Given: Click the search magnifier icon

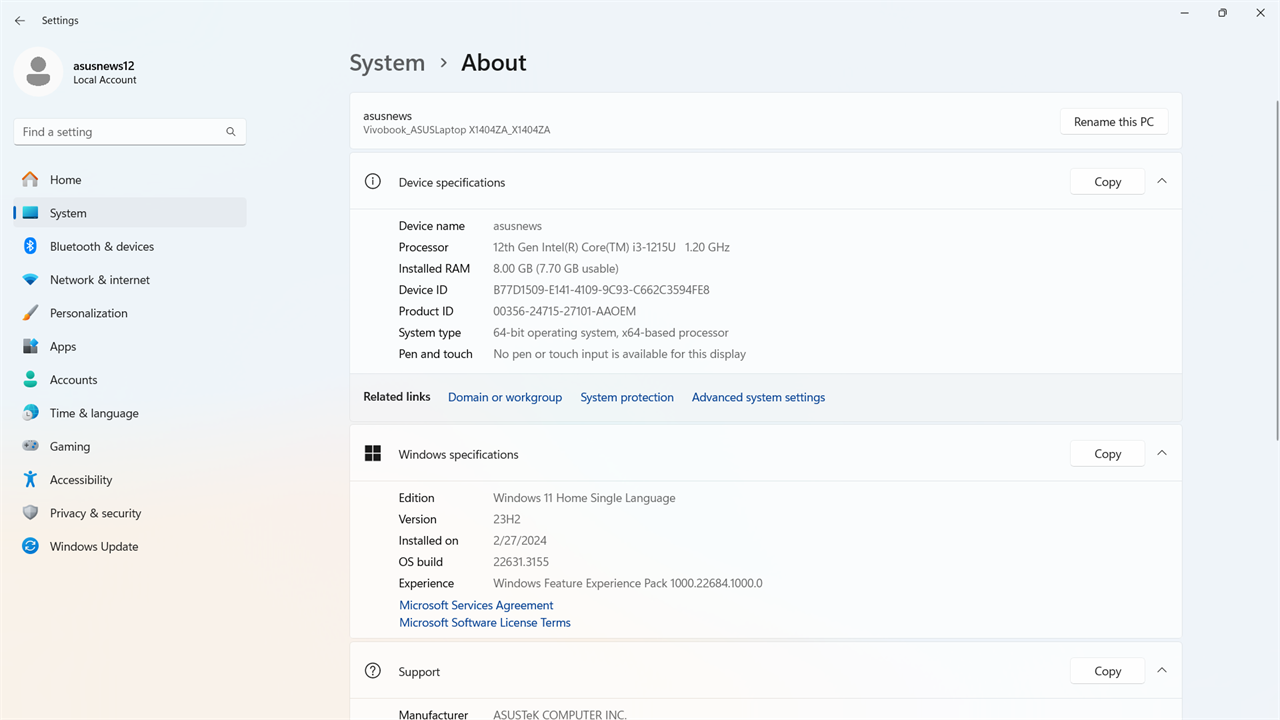Looking at the screenshot, I should (231, 132).
